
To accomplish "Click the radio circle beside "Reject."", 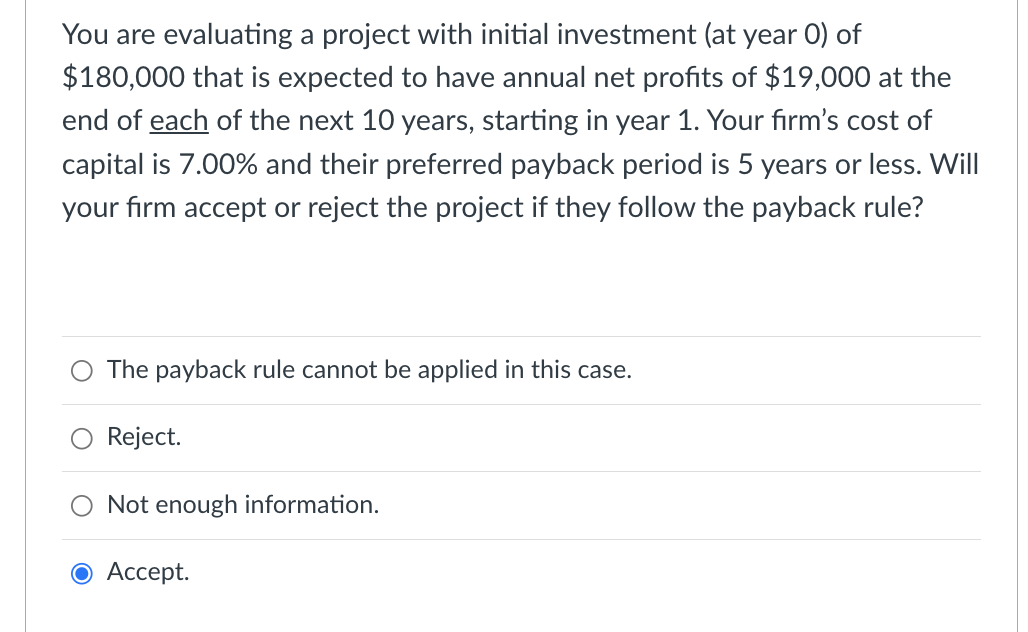I will point(82,437).
